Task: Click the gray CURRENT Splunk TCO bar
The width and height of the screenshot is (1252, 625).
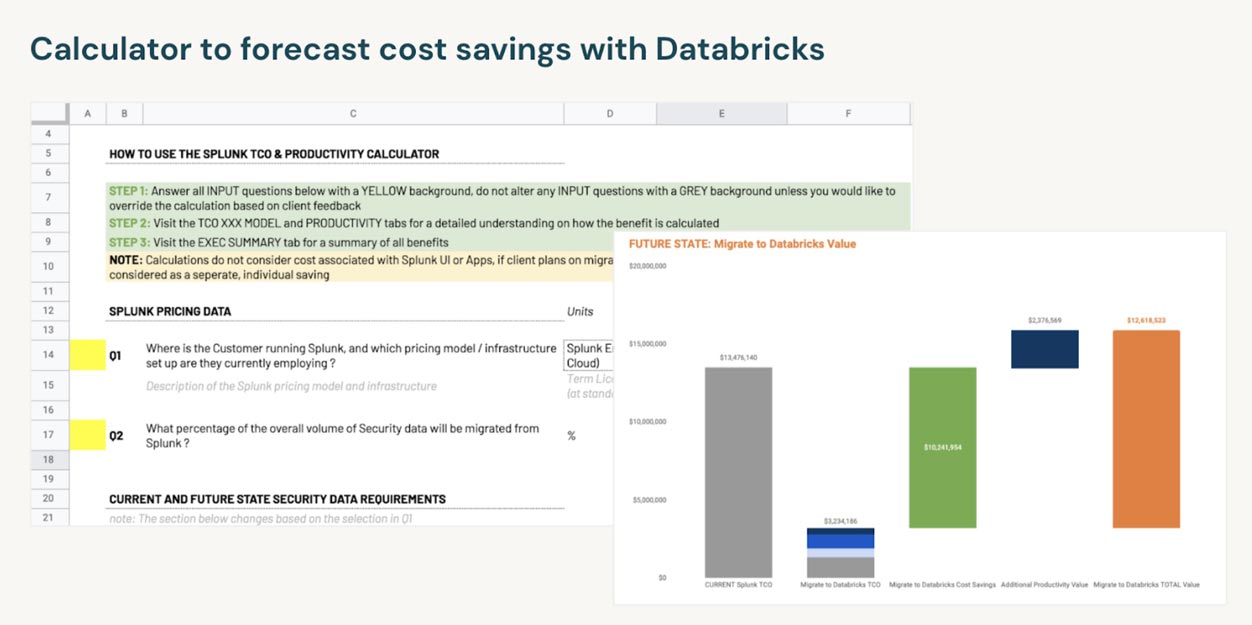Action: [738, 472]
